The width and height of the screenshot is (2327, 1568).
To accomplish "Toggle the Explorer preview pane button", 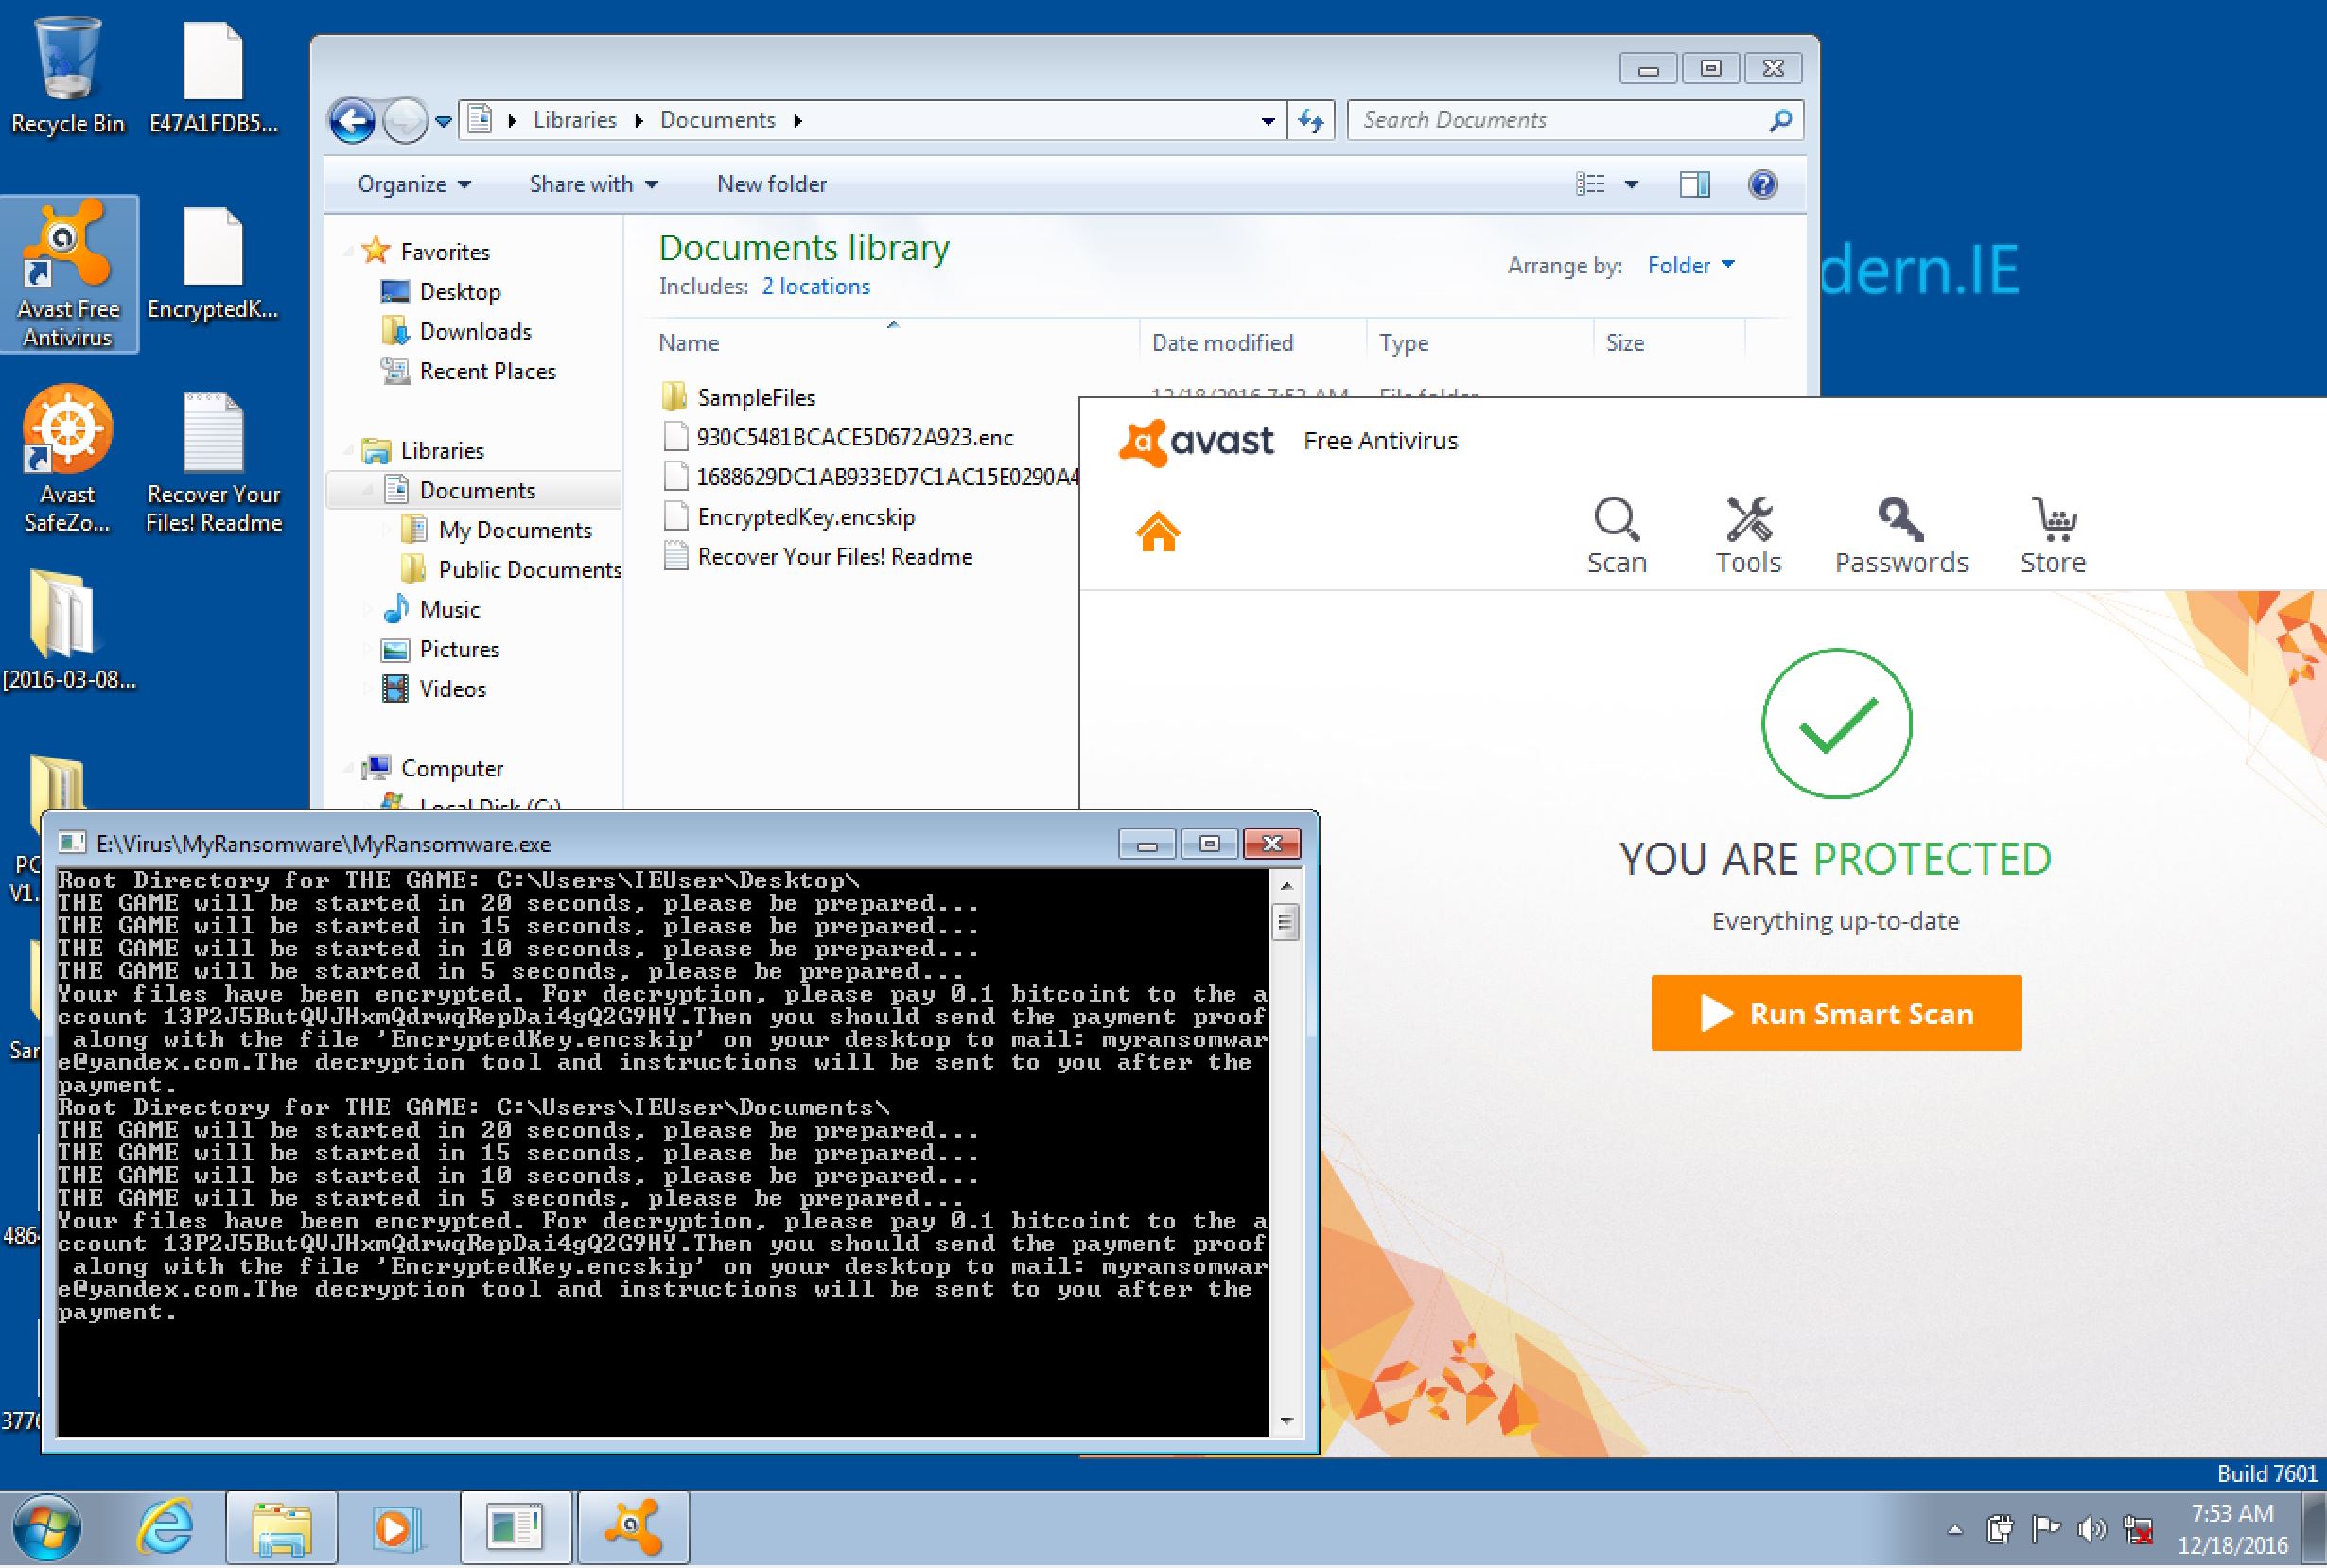I will [x=1694, y=184].
